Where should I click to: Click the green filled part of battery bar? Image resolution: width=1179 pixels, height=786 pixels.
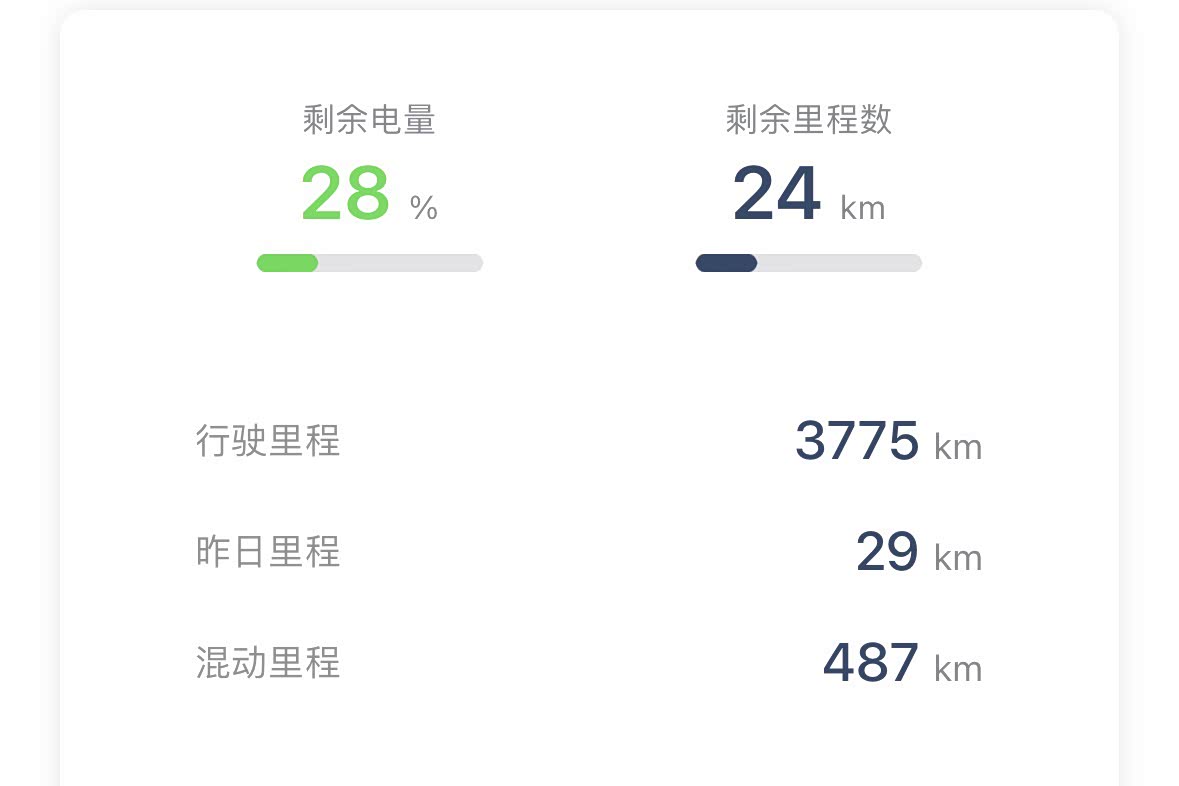(287, 263)
